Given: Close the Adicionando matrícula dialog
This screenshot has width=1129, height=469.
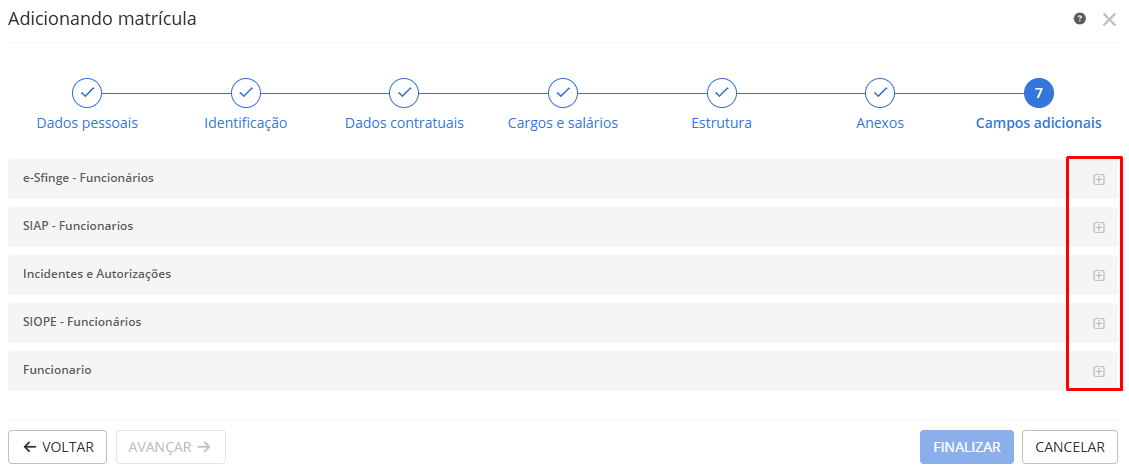Looking at the screenshot, I should click(x=1109, y=19).
